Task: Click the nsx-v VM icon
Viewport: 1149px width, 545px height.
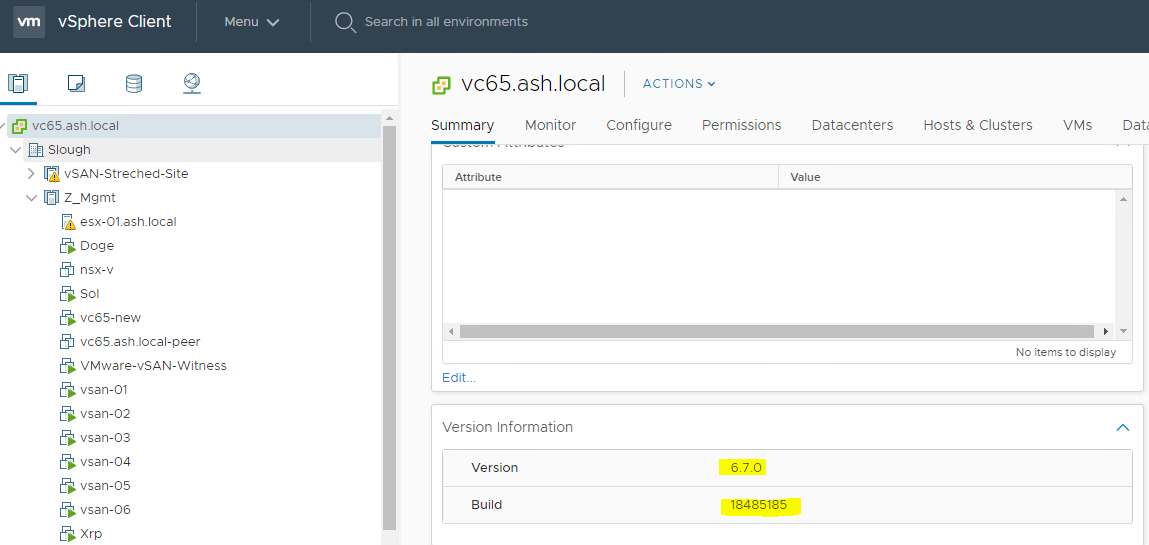Action: 67,270
